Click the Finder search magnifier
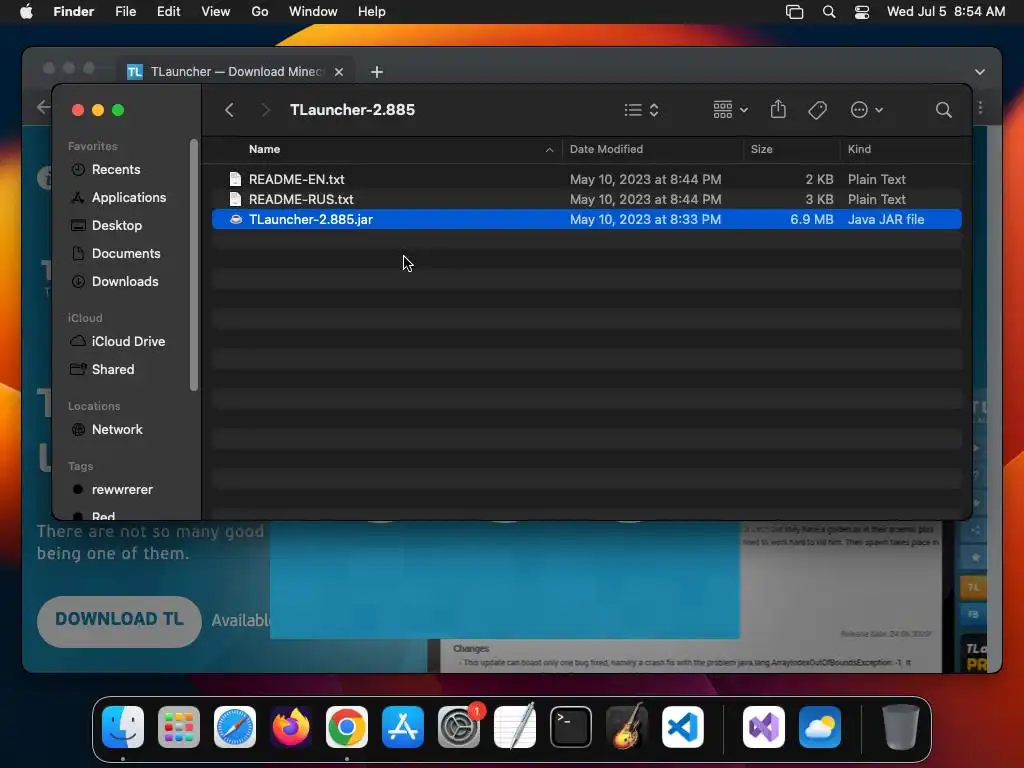This screenshot has width=1024, height=768. [x=943, y=110]
